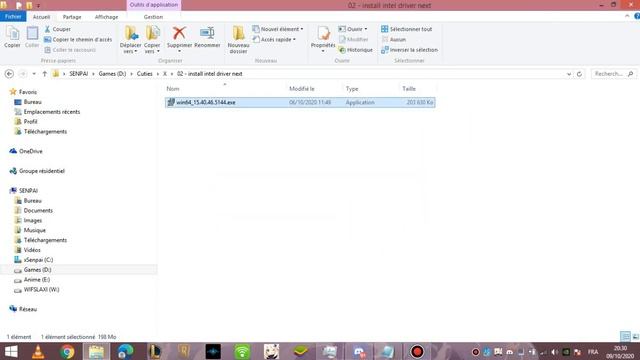Screen dimensions: 640x360
Task: Select Couper in the ribbon
Action: (x=58, y=29)
